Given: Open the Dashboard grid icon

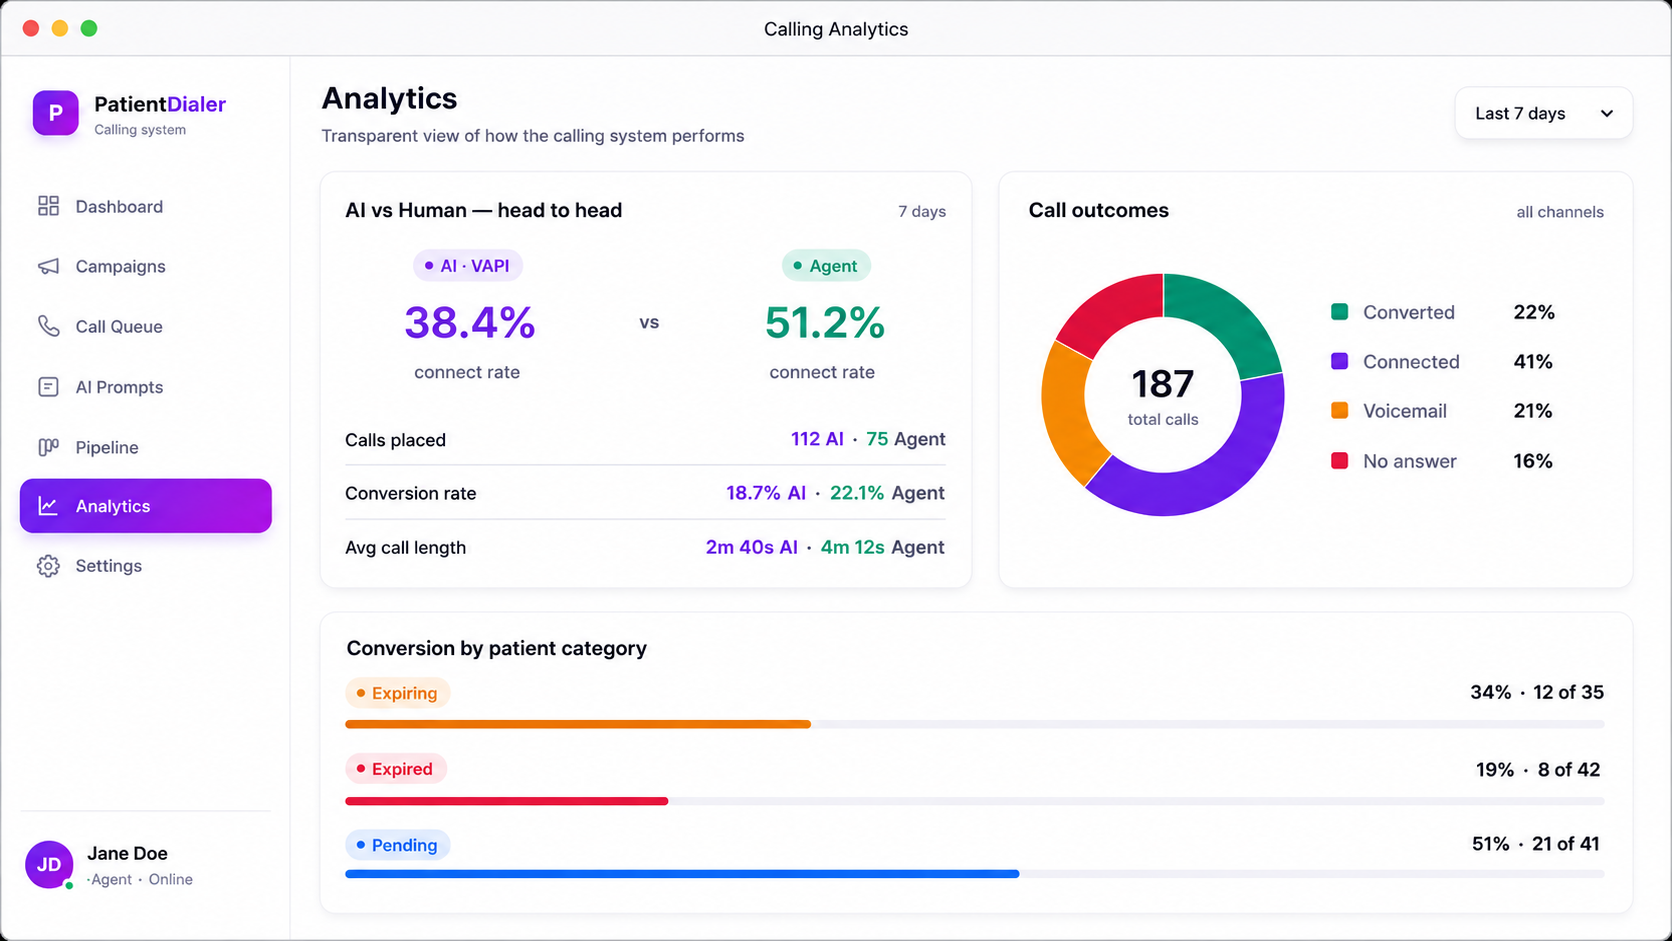Looking at the screenshot, I should coord(48,206).
